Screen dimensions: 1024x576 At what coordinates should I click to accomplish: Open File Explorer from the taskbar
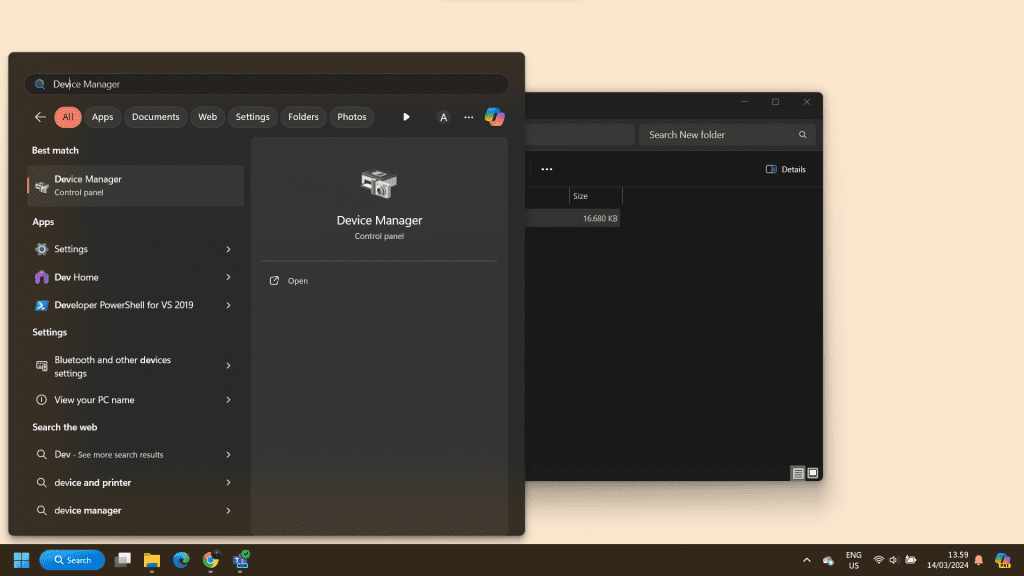[152, 560]
